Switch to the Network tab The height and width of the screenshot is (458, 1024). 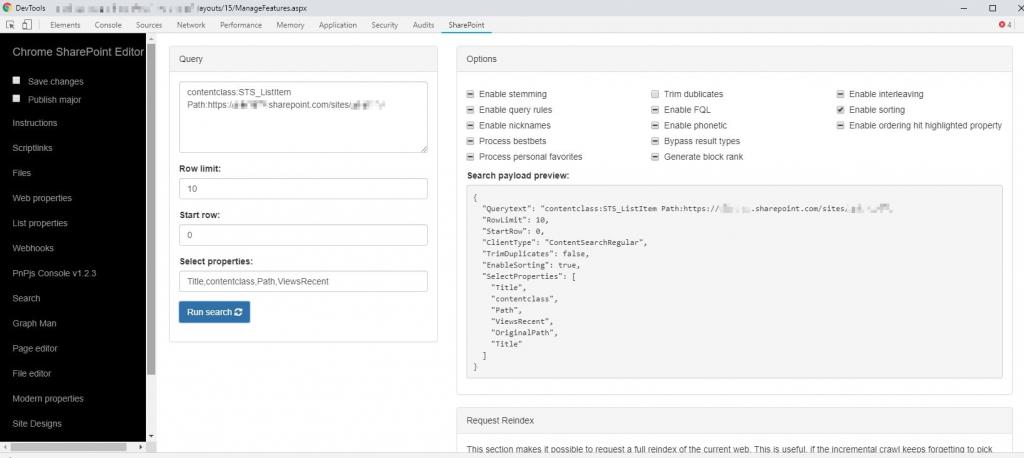(x=190, y=25)
